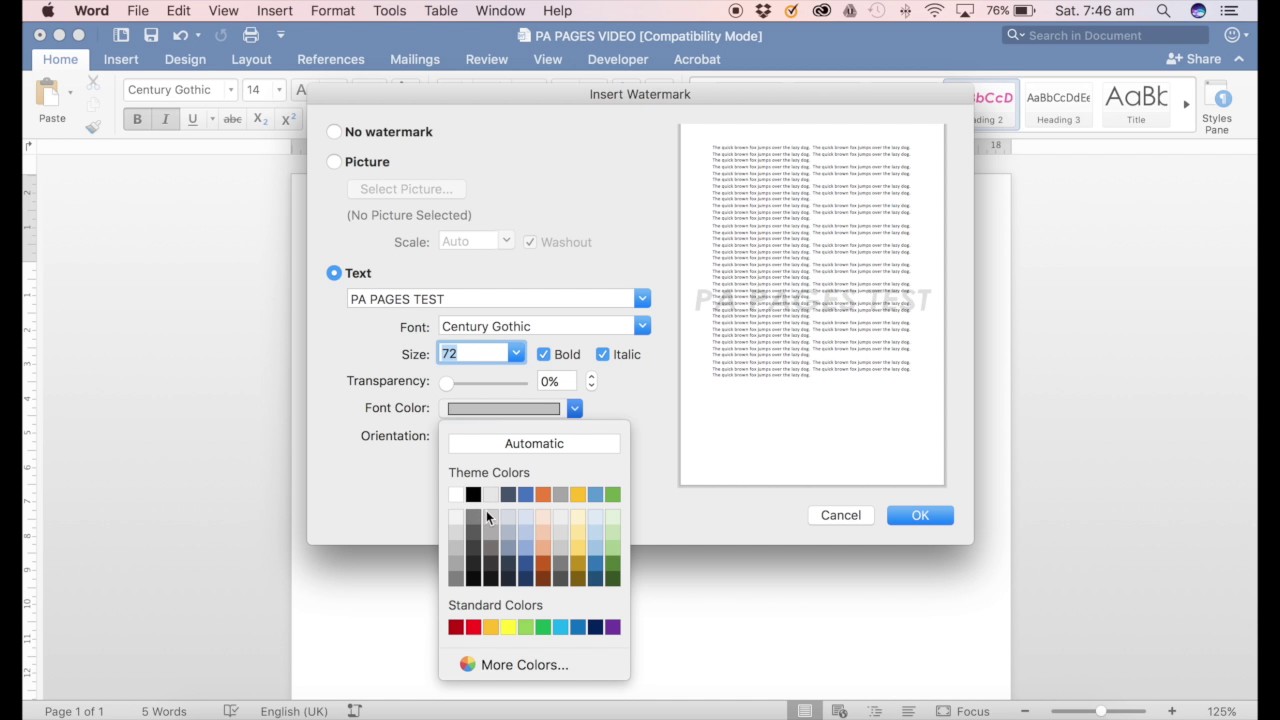The width and height of the screenshot is (1280, 720).
Task: Open ribbon font size 14 dropdown
Action: tap(279, 90)
